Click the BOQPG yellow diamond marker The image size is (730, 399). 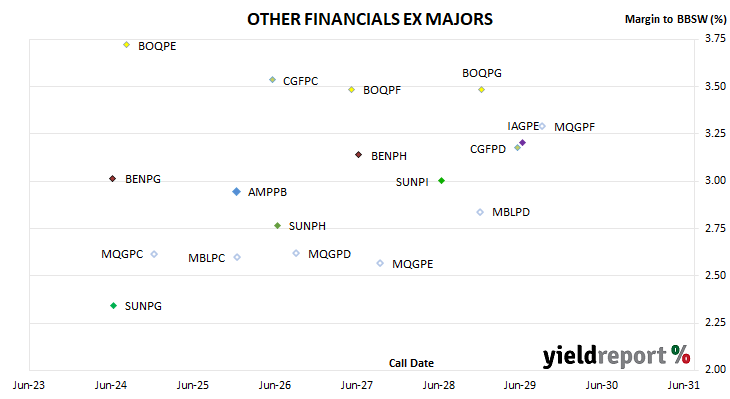point(481,90)
